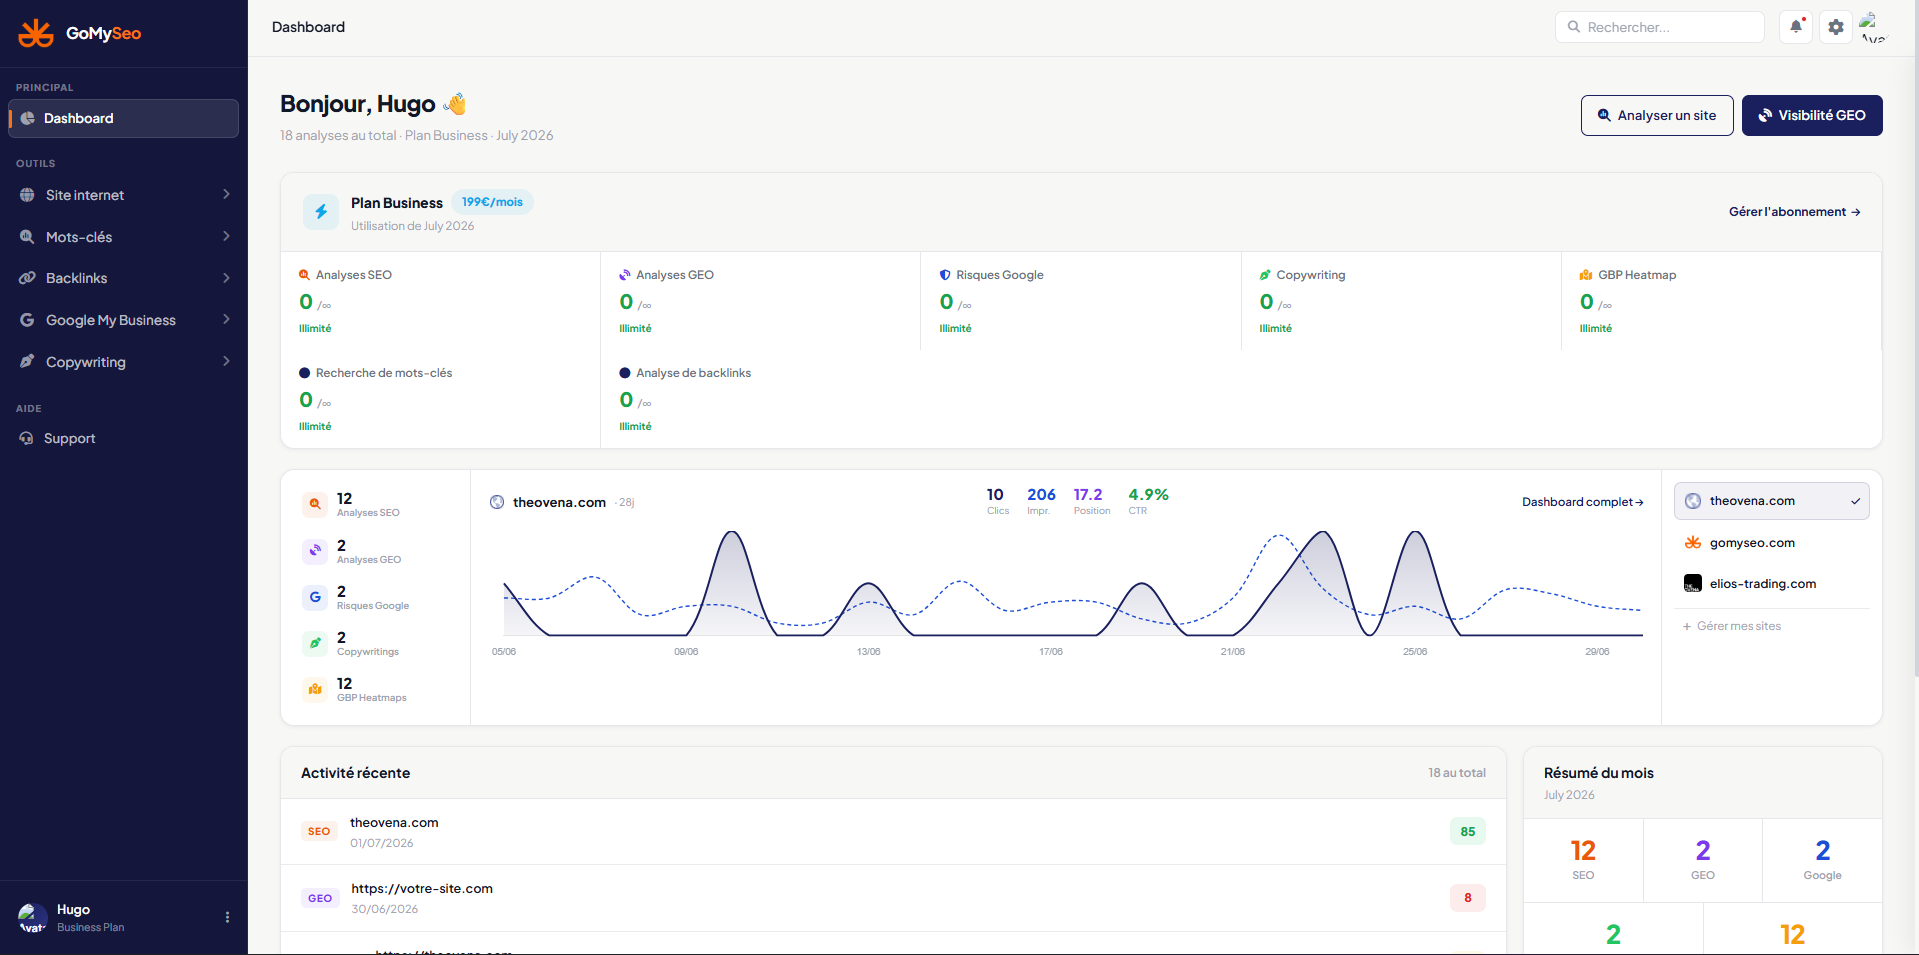Image resolution: width=1919 pixels, height=955 pixels.
Task: Click the 18 au total label
Action: [x=1456, y=773]
